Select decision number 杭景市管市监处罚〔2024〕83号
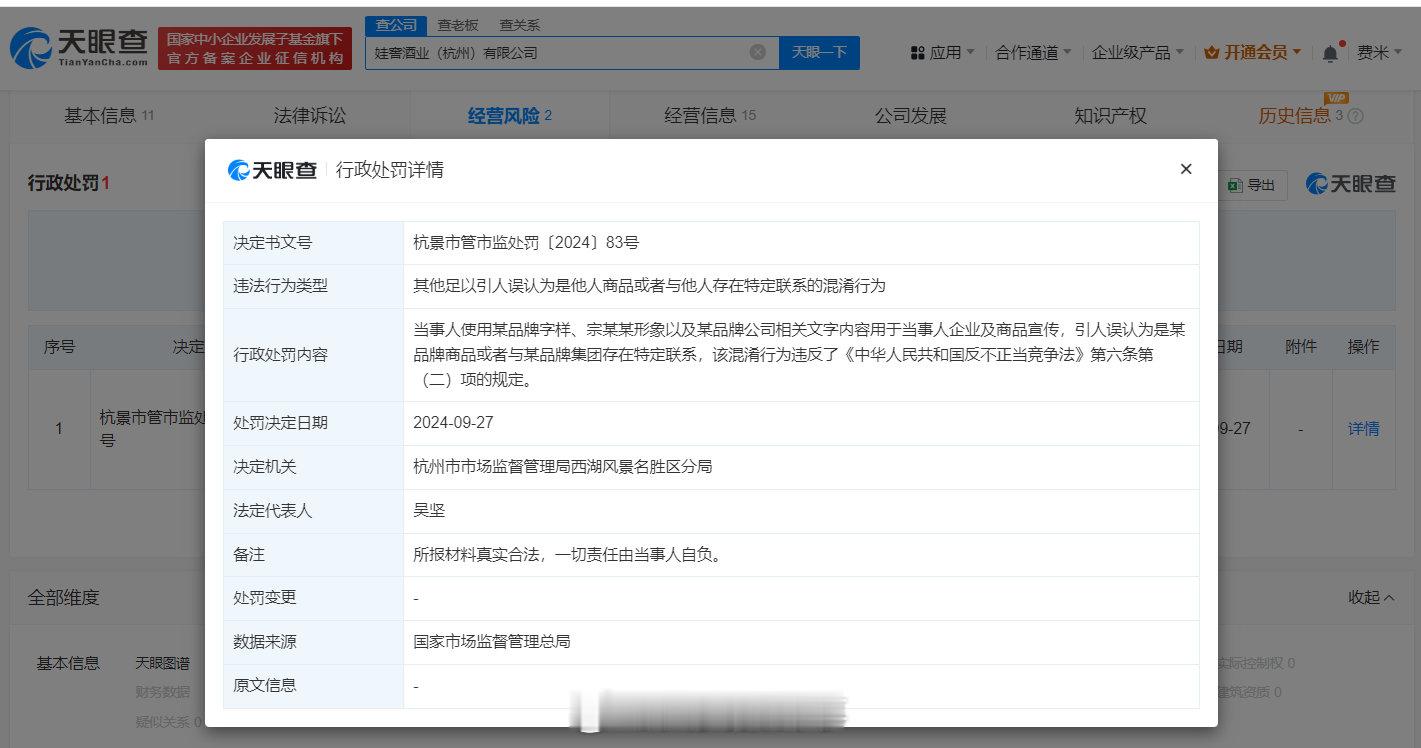 click(526, 242)
